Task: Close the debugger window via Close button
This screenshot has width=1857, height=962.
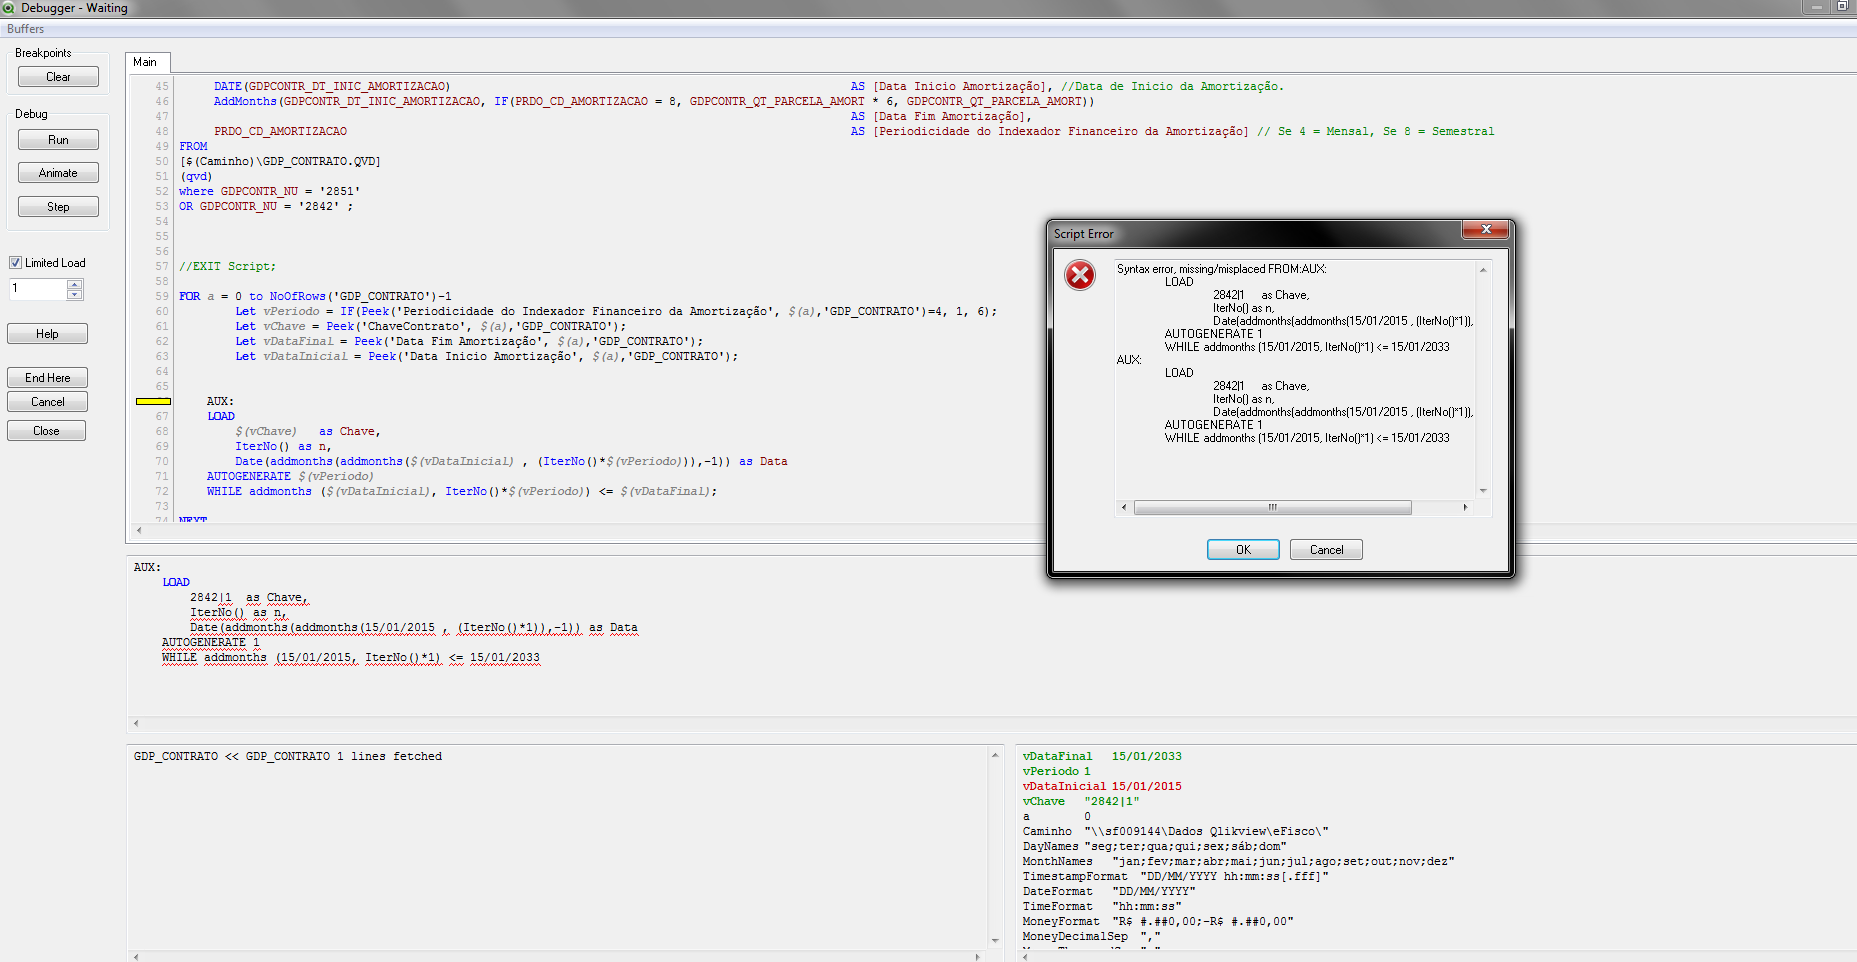Action: 47,431
